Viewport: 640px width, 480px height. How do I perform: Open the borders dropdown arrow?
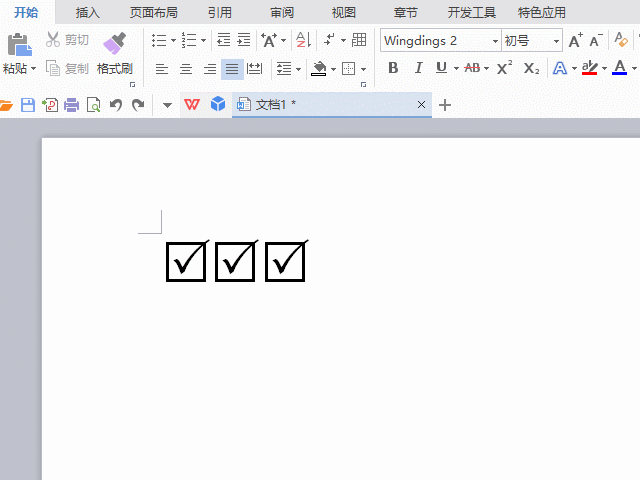click(363, 69)
